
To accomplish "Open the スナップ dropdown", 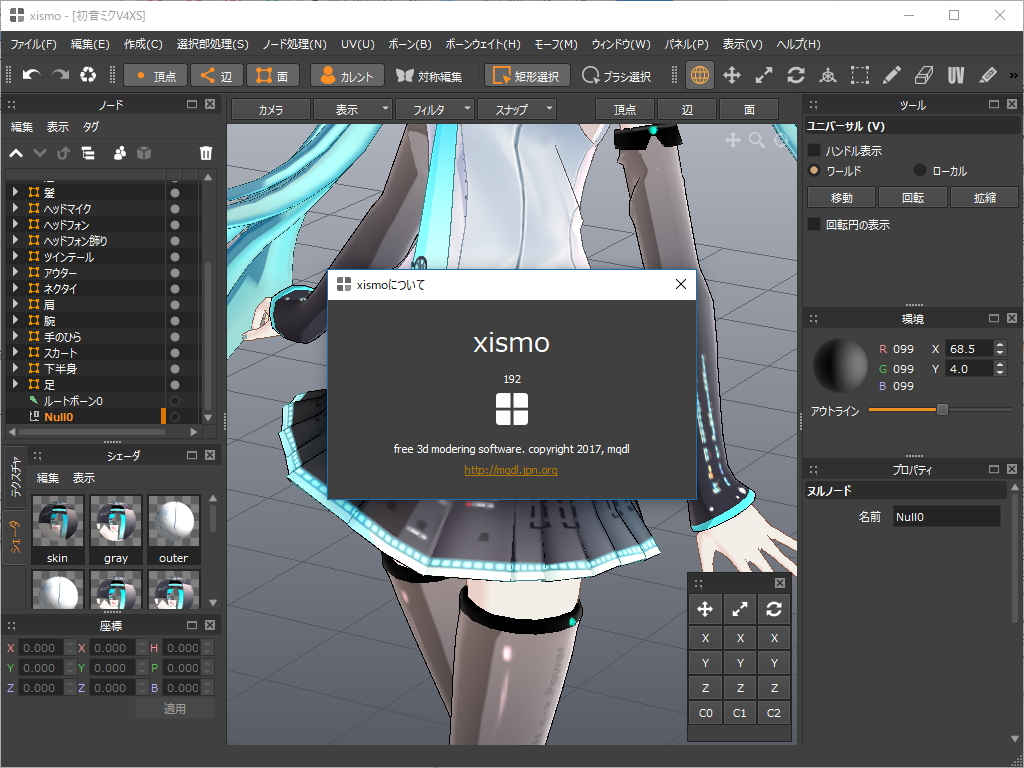I will 517,109.
